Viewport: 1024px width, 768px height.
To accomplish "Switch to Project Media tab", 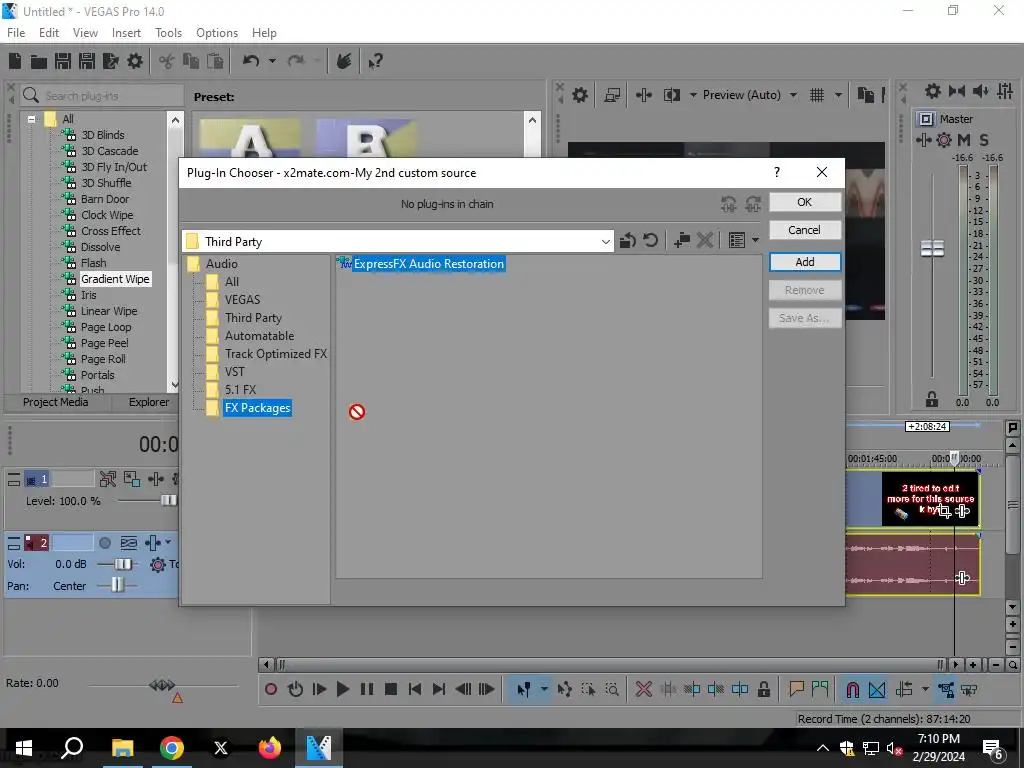I will pyautogui.click(x=56, y=402).
